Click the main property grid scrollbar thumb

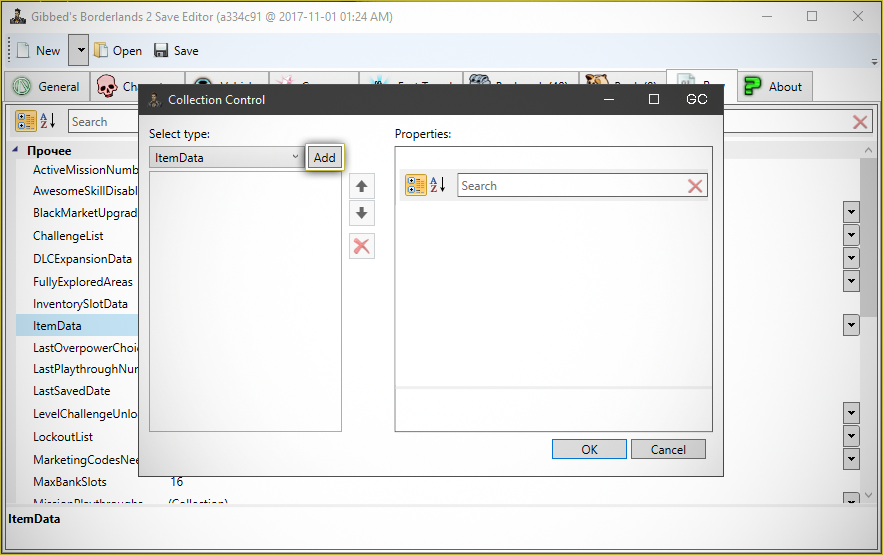(868, 236)
